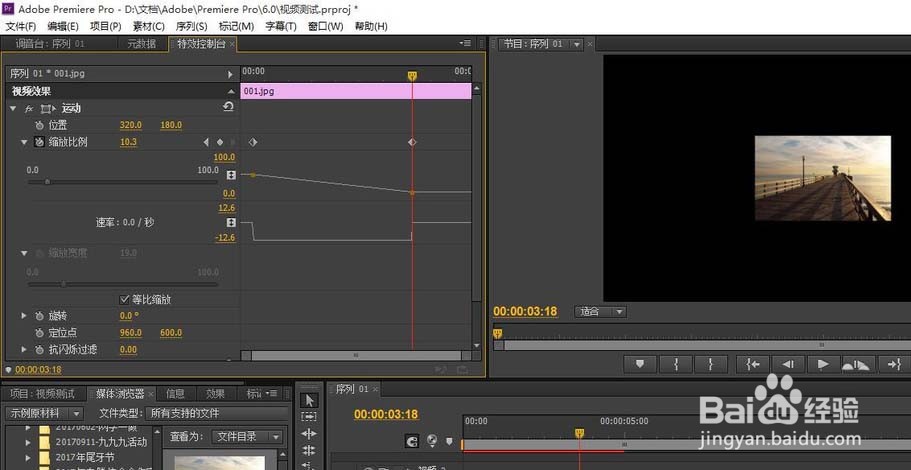Screen dimensions: 911x470
Task: Go to out point button
Action: coord(894,364)
